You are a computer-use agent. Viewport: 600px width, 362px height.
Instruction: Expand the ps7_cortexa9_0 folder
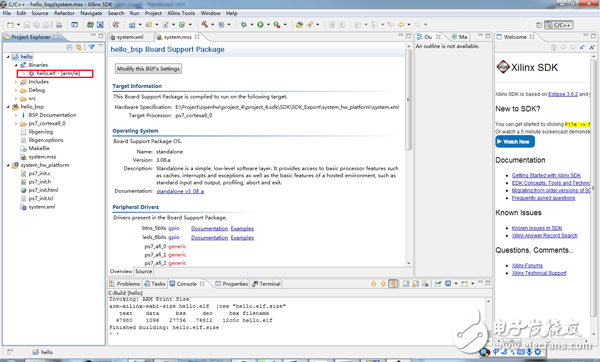16,124
